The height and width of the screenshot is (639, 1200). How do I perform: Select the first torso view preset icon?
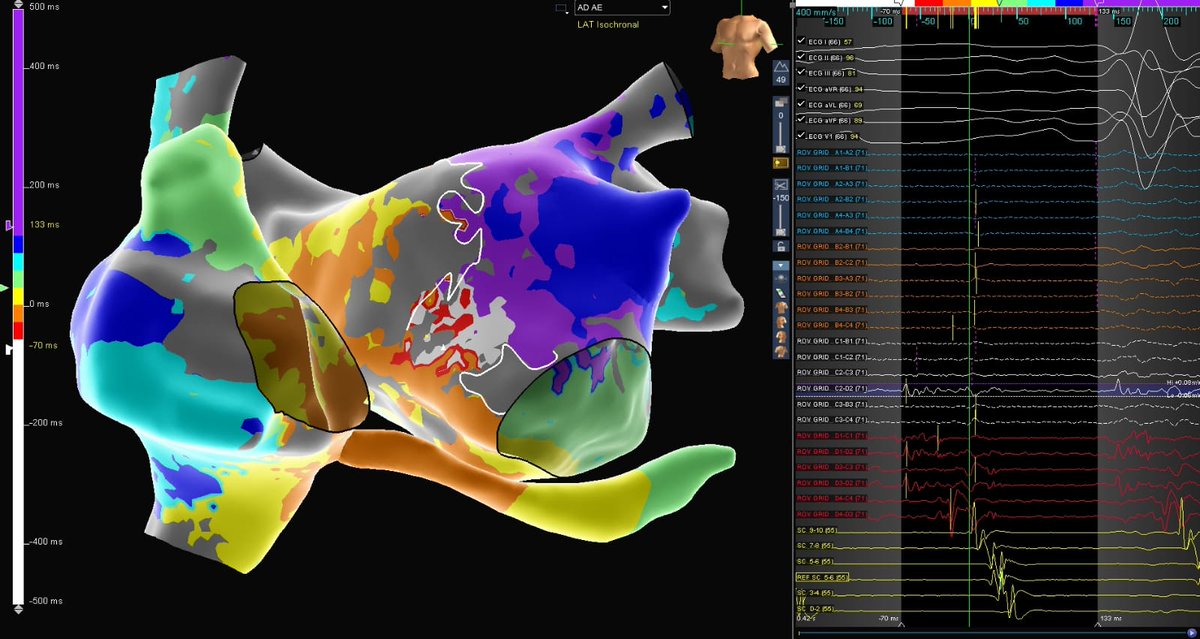780,307
